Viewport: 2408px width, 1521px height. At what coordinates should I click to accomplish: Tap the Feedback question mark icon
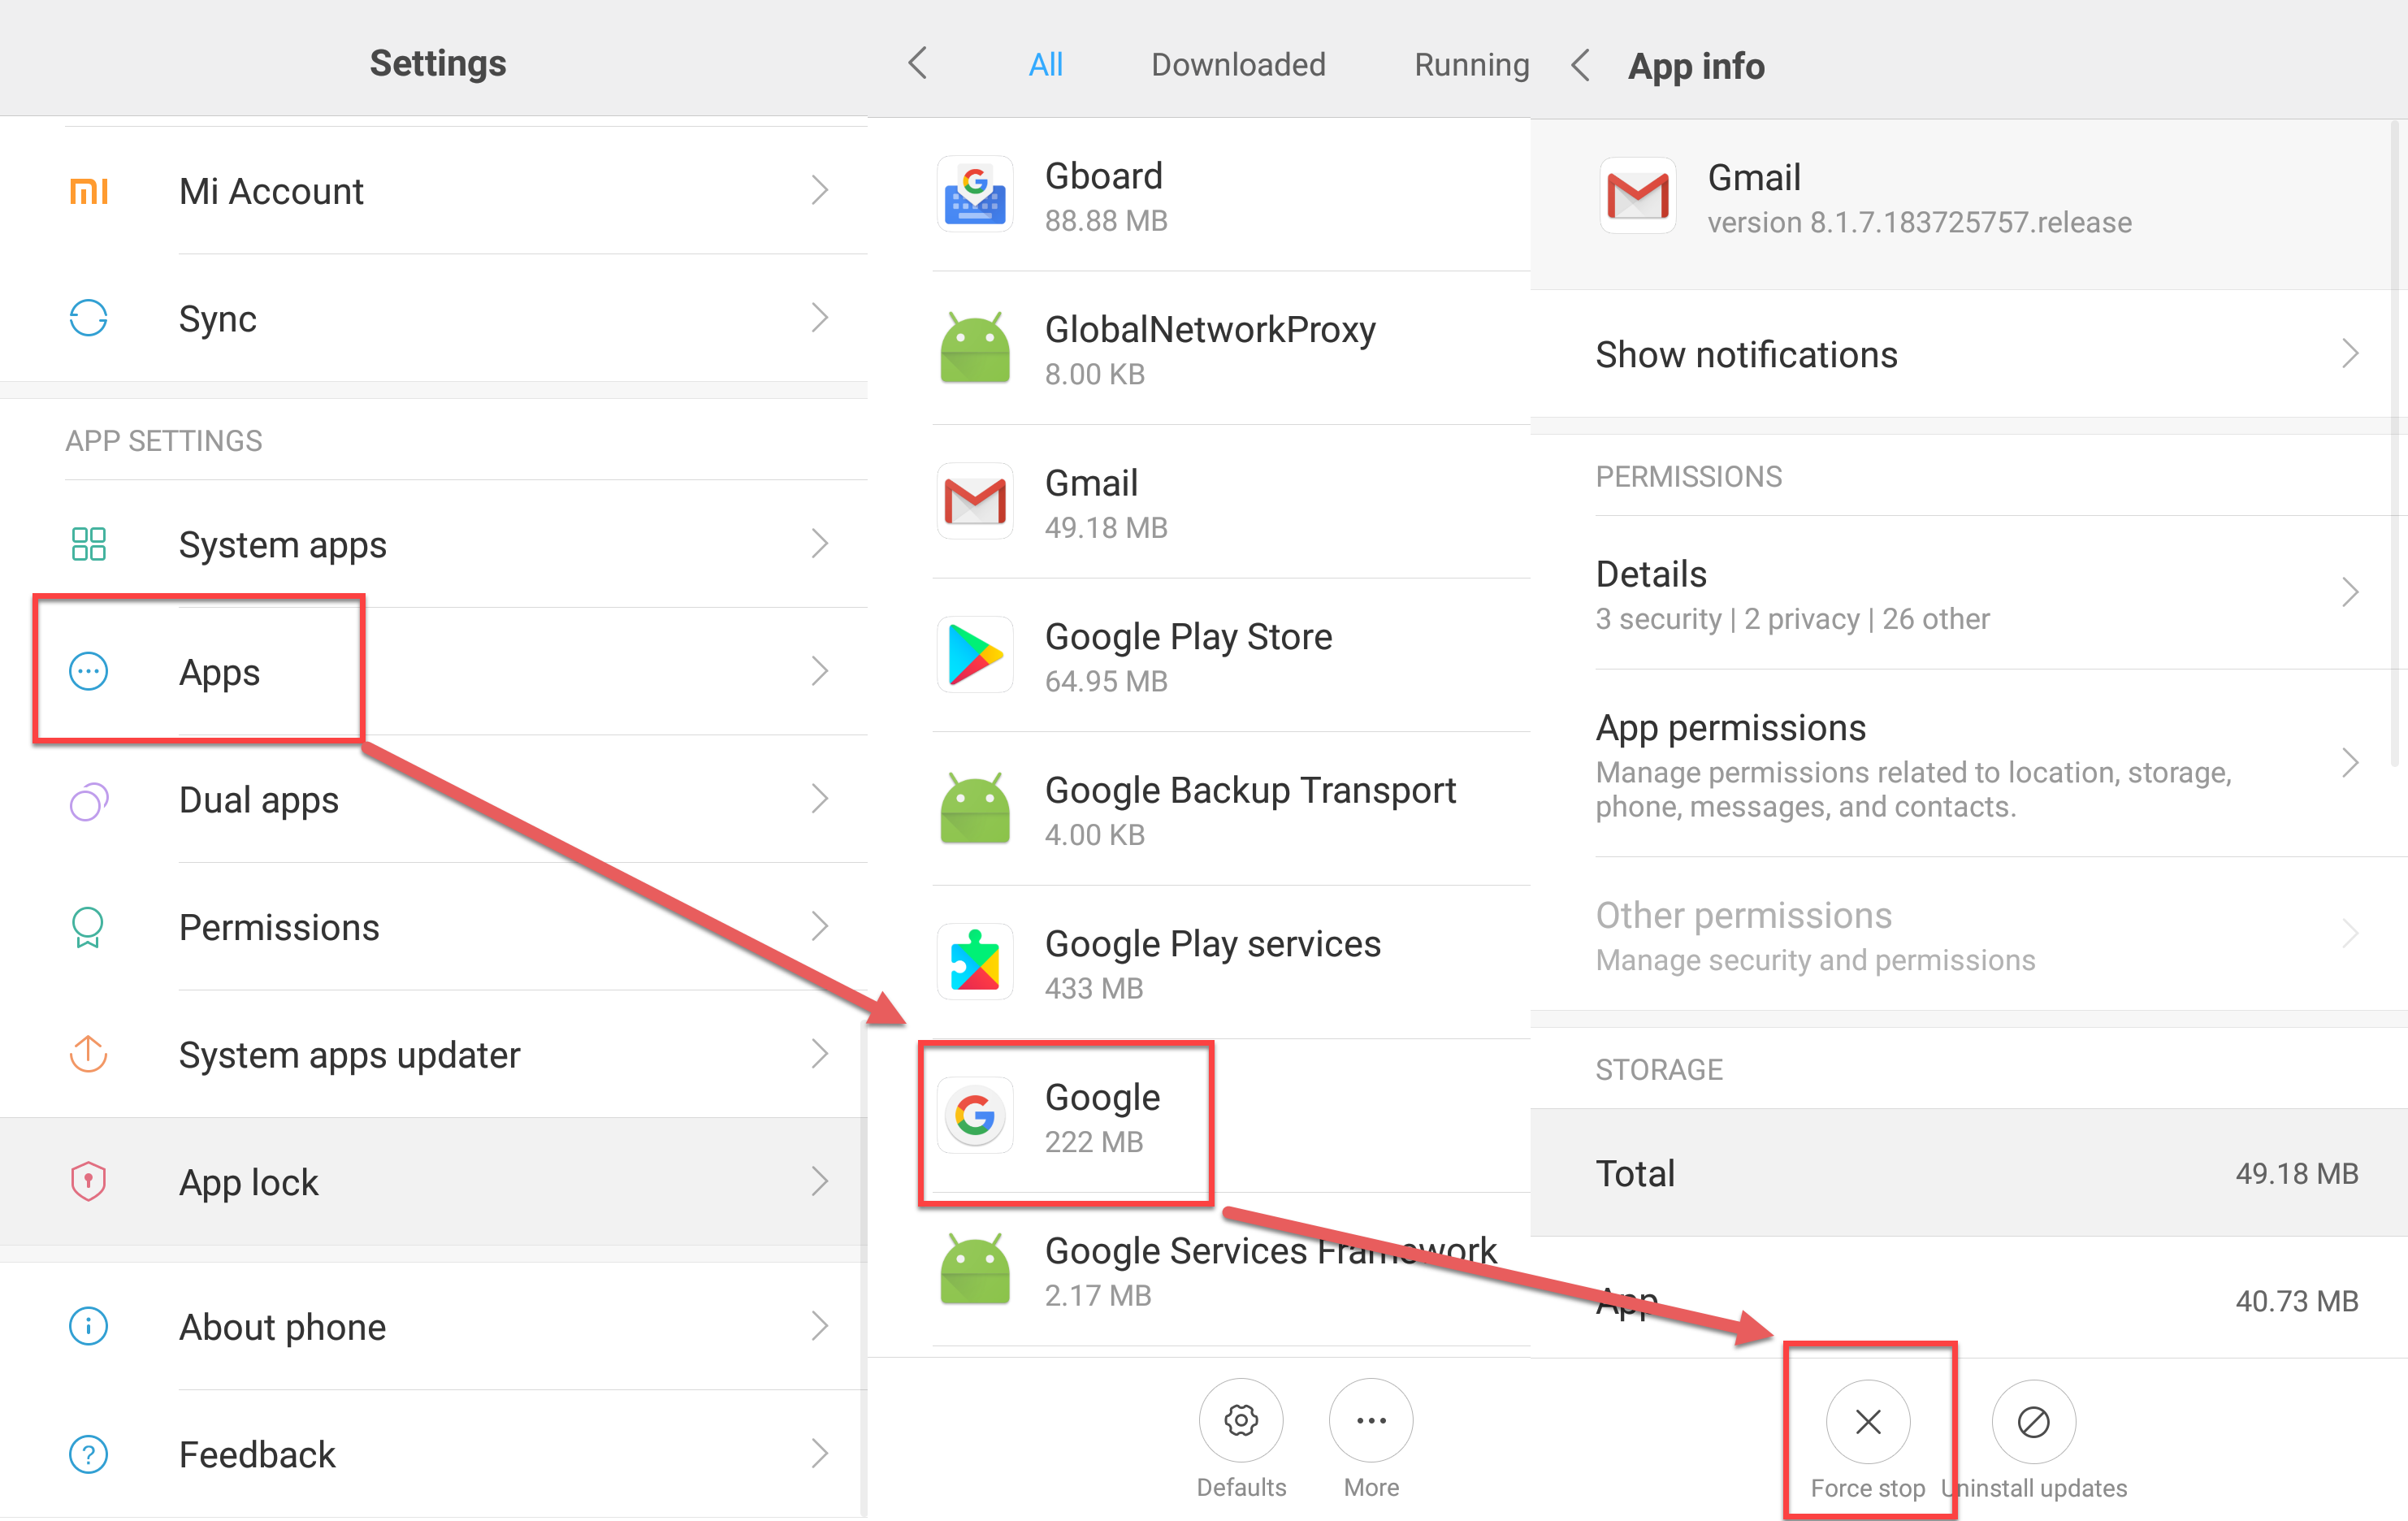(89, 1454)
